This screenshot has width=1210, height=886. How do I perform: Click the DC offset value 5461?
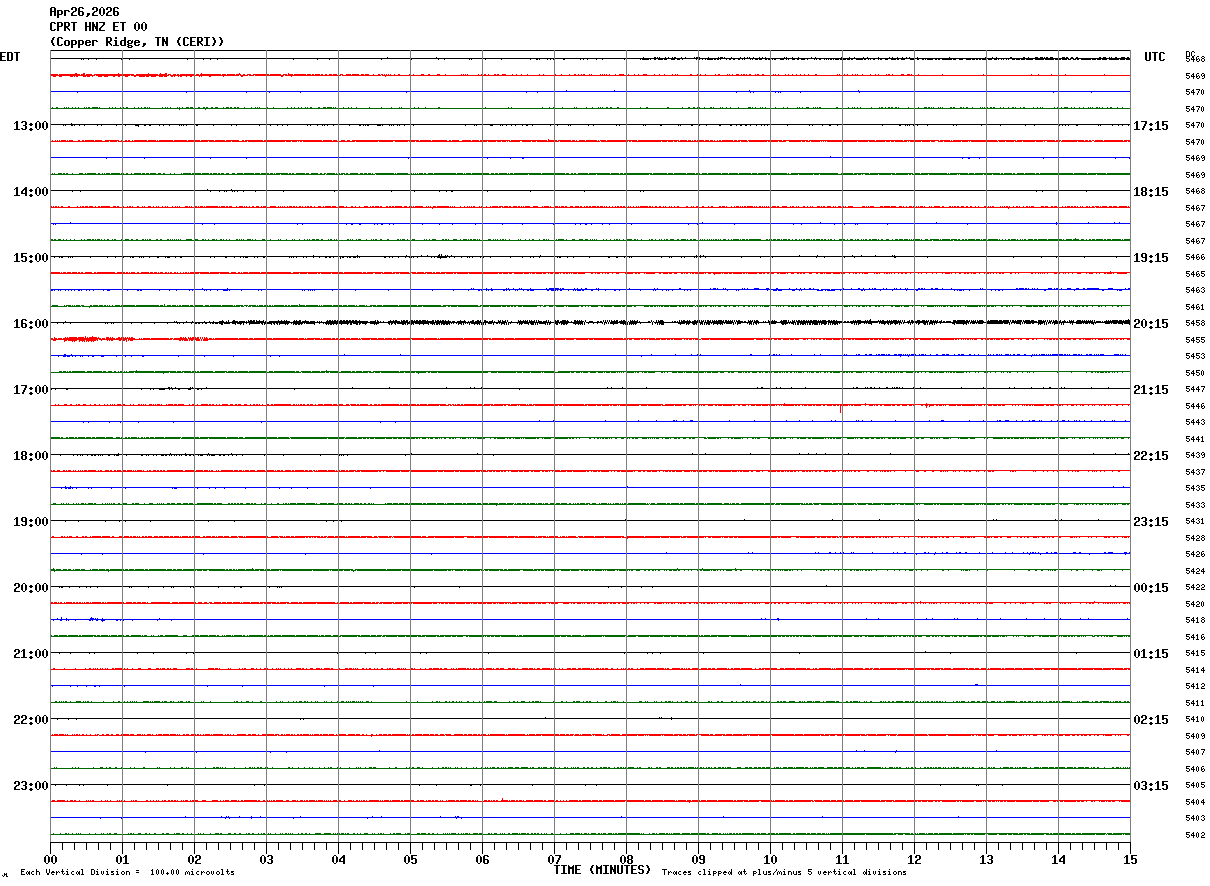(x=1195, y=307)
